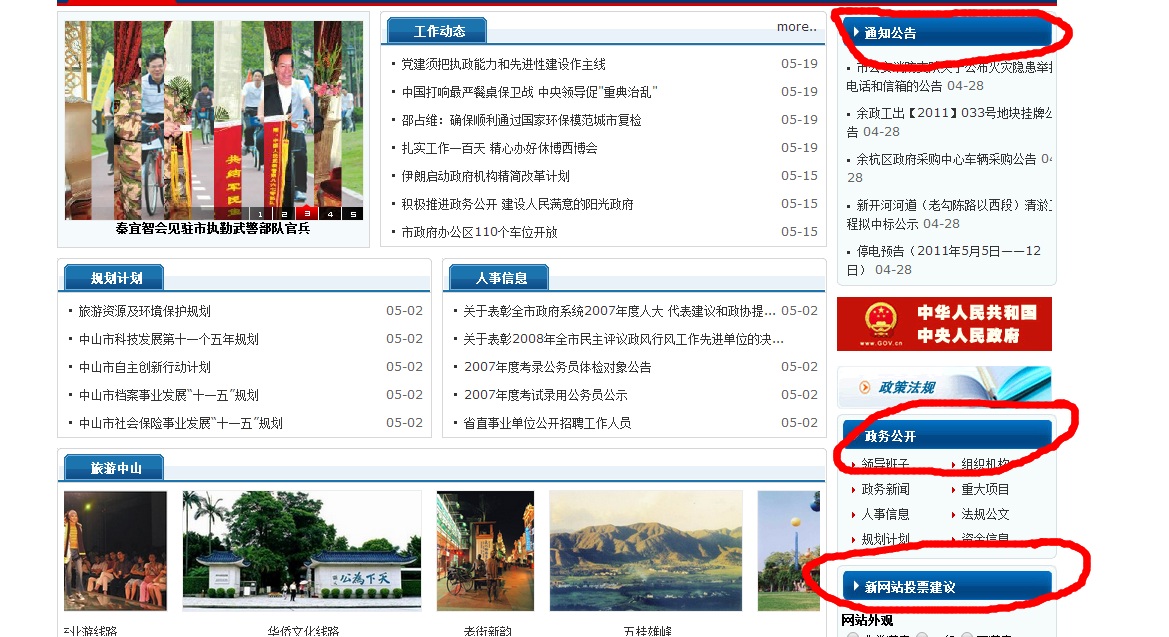1169x637 pixels.
Task: Select the highlighted slide 3 indicator
Action: coord(307,214)
